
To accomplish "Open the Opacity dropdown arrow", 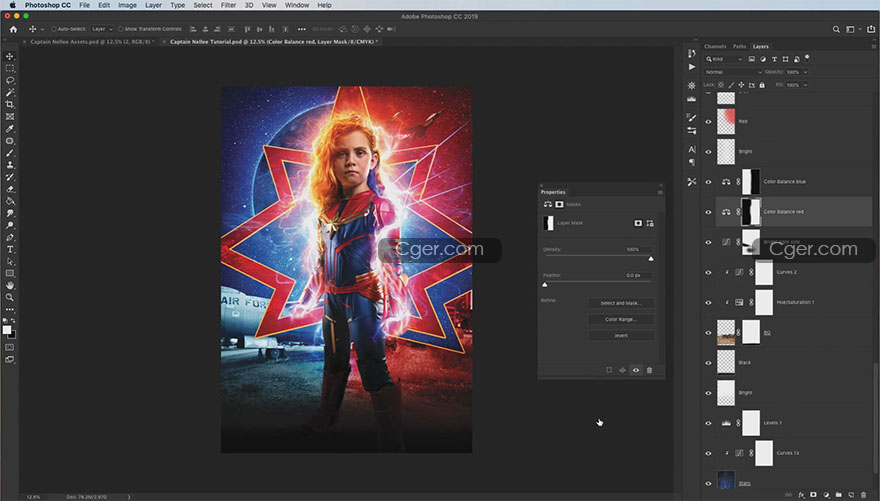I will point(806,72).
